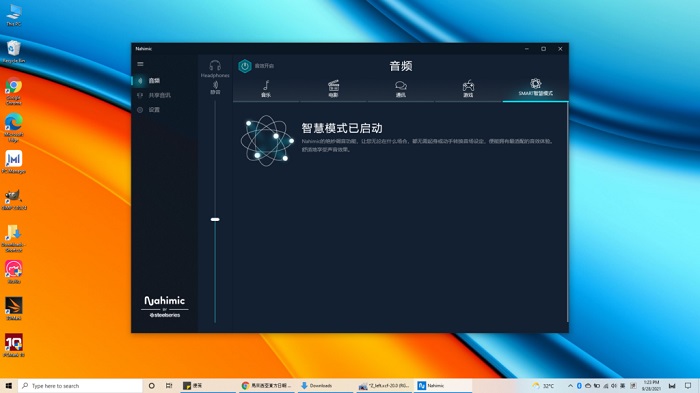Click the volume slider handle
Image resolution: width=700 pixels, height=393 pixels.
[x=215, y=219]
